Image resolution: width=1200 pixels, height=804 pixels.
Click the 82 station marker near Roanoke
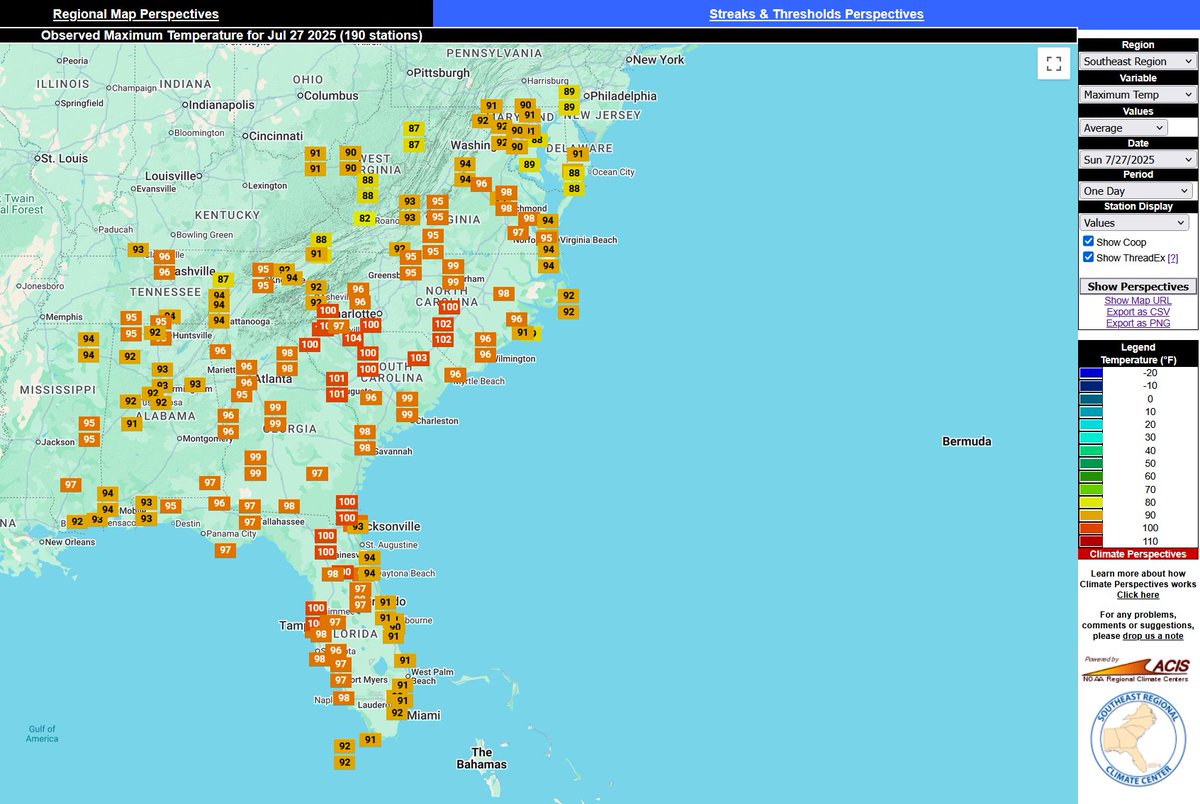[x=363, y=218]
